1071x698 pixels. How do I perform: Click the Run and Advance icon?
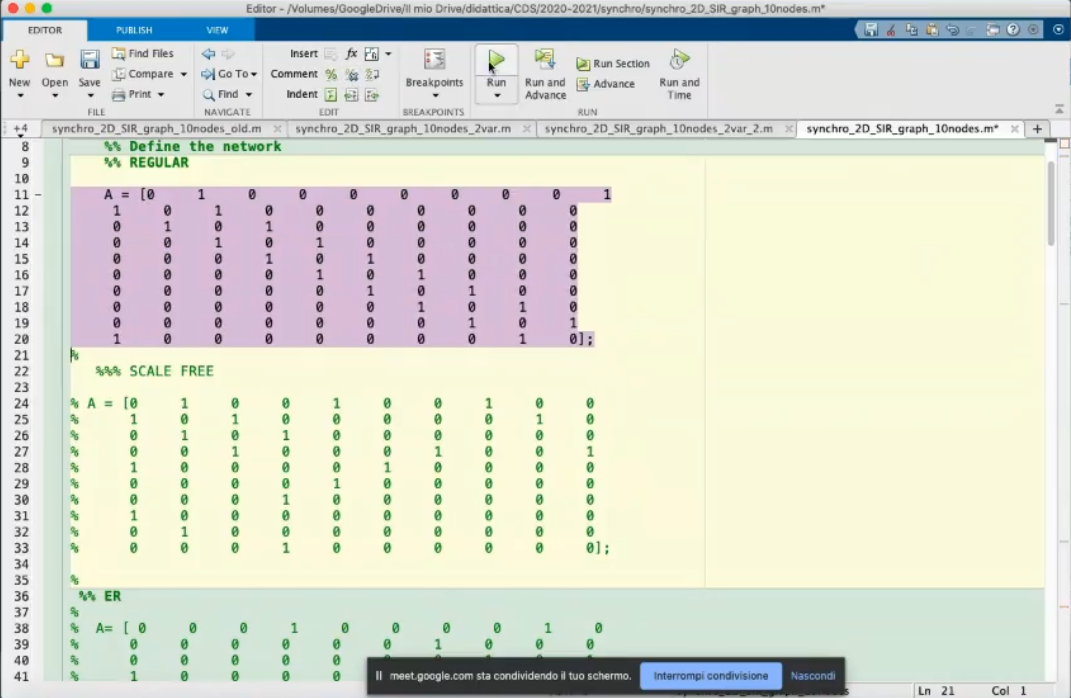[545, 60]
